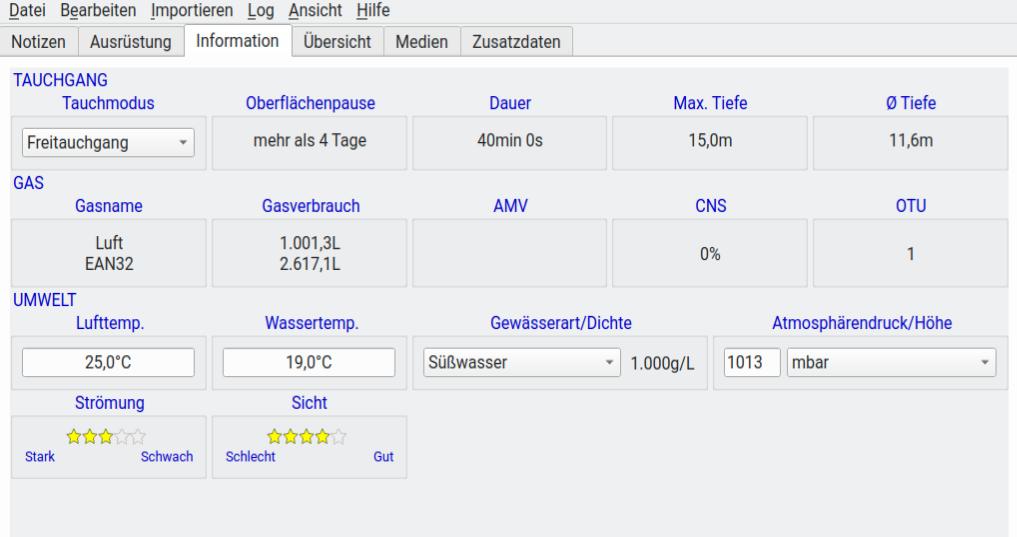
Task: Click the Atmosphärendruck/Höhe label
Action: coord(862,323)
